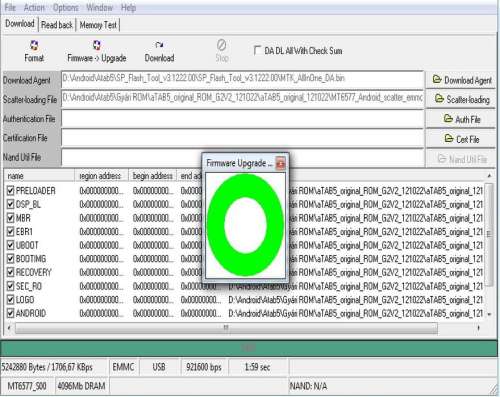Uncheck the DSP_BL partition
This screenshot has width=500, height=397.
[10, 204]
